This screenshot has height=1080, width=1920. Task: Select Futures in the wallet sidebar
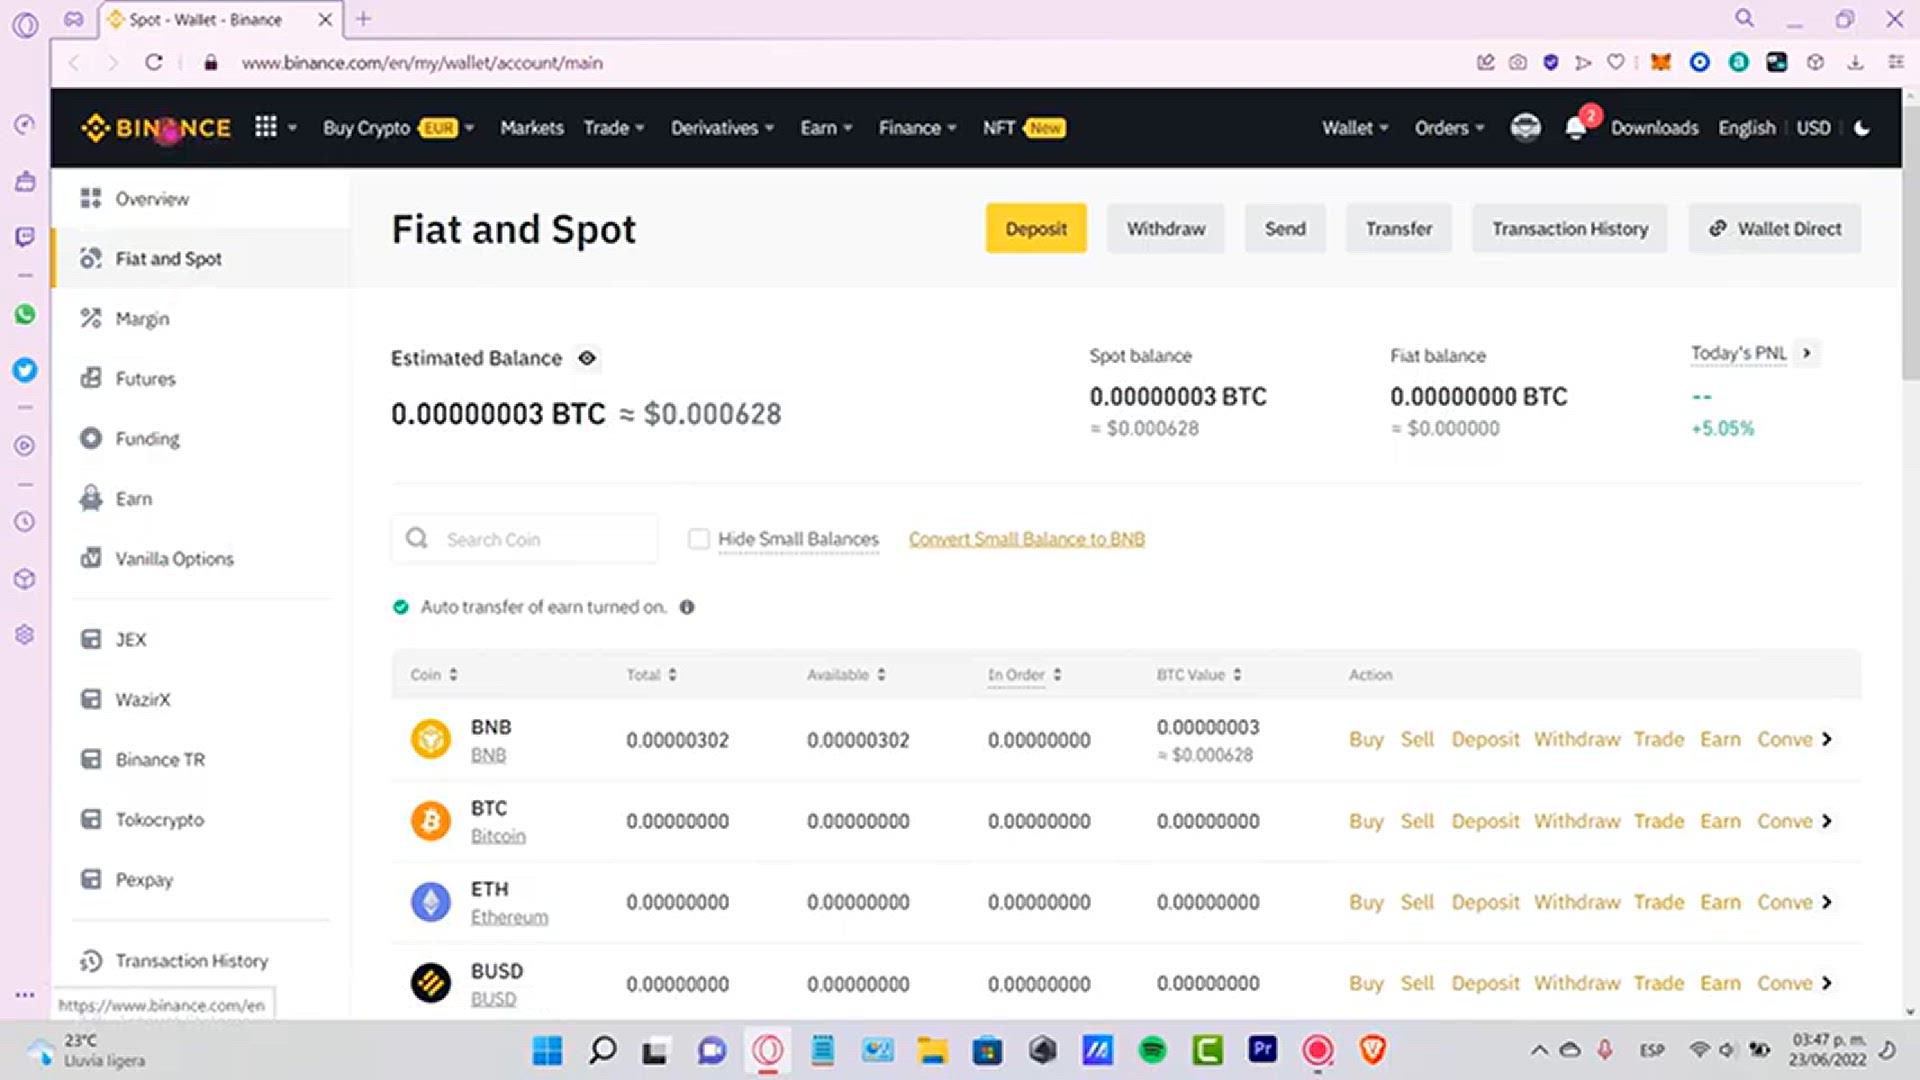pyautogui.click(x=200, y=378)
